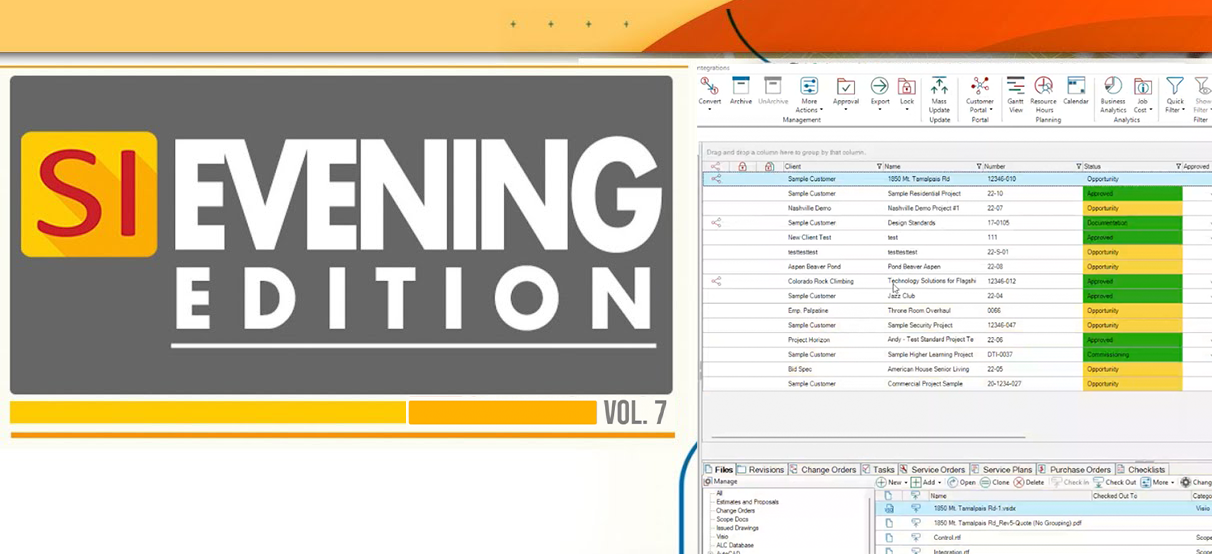The width and height of the screenshot is (1212, 554).
Task: Click the share icon column header
Action: click(x=716, y=166)
